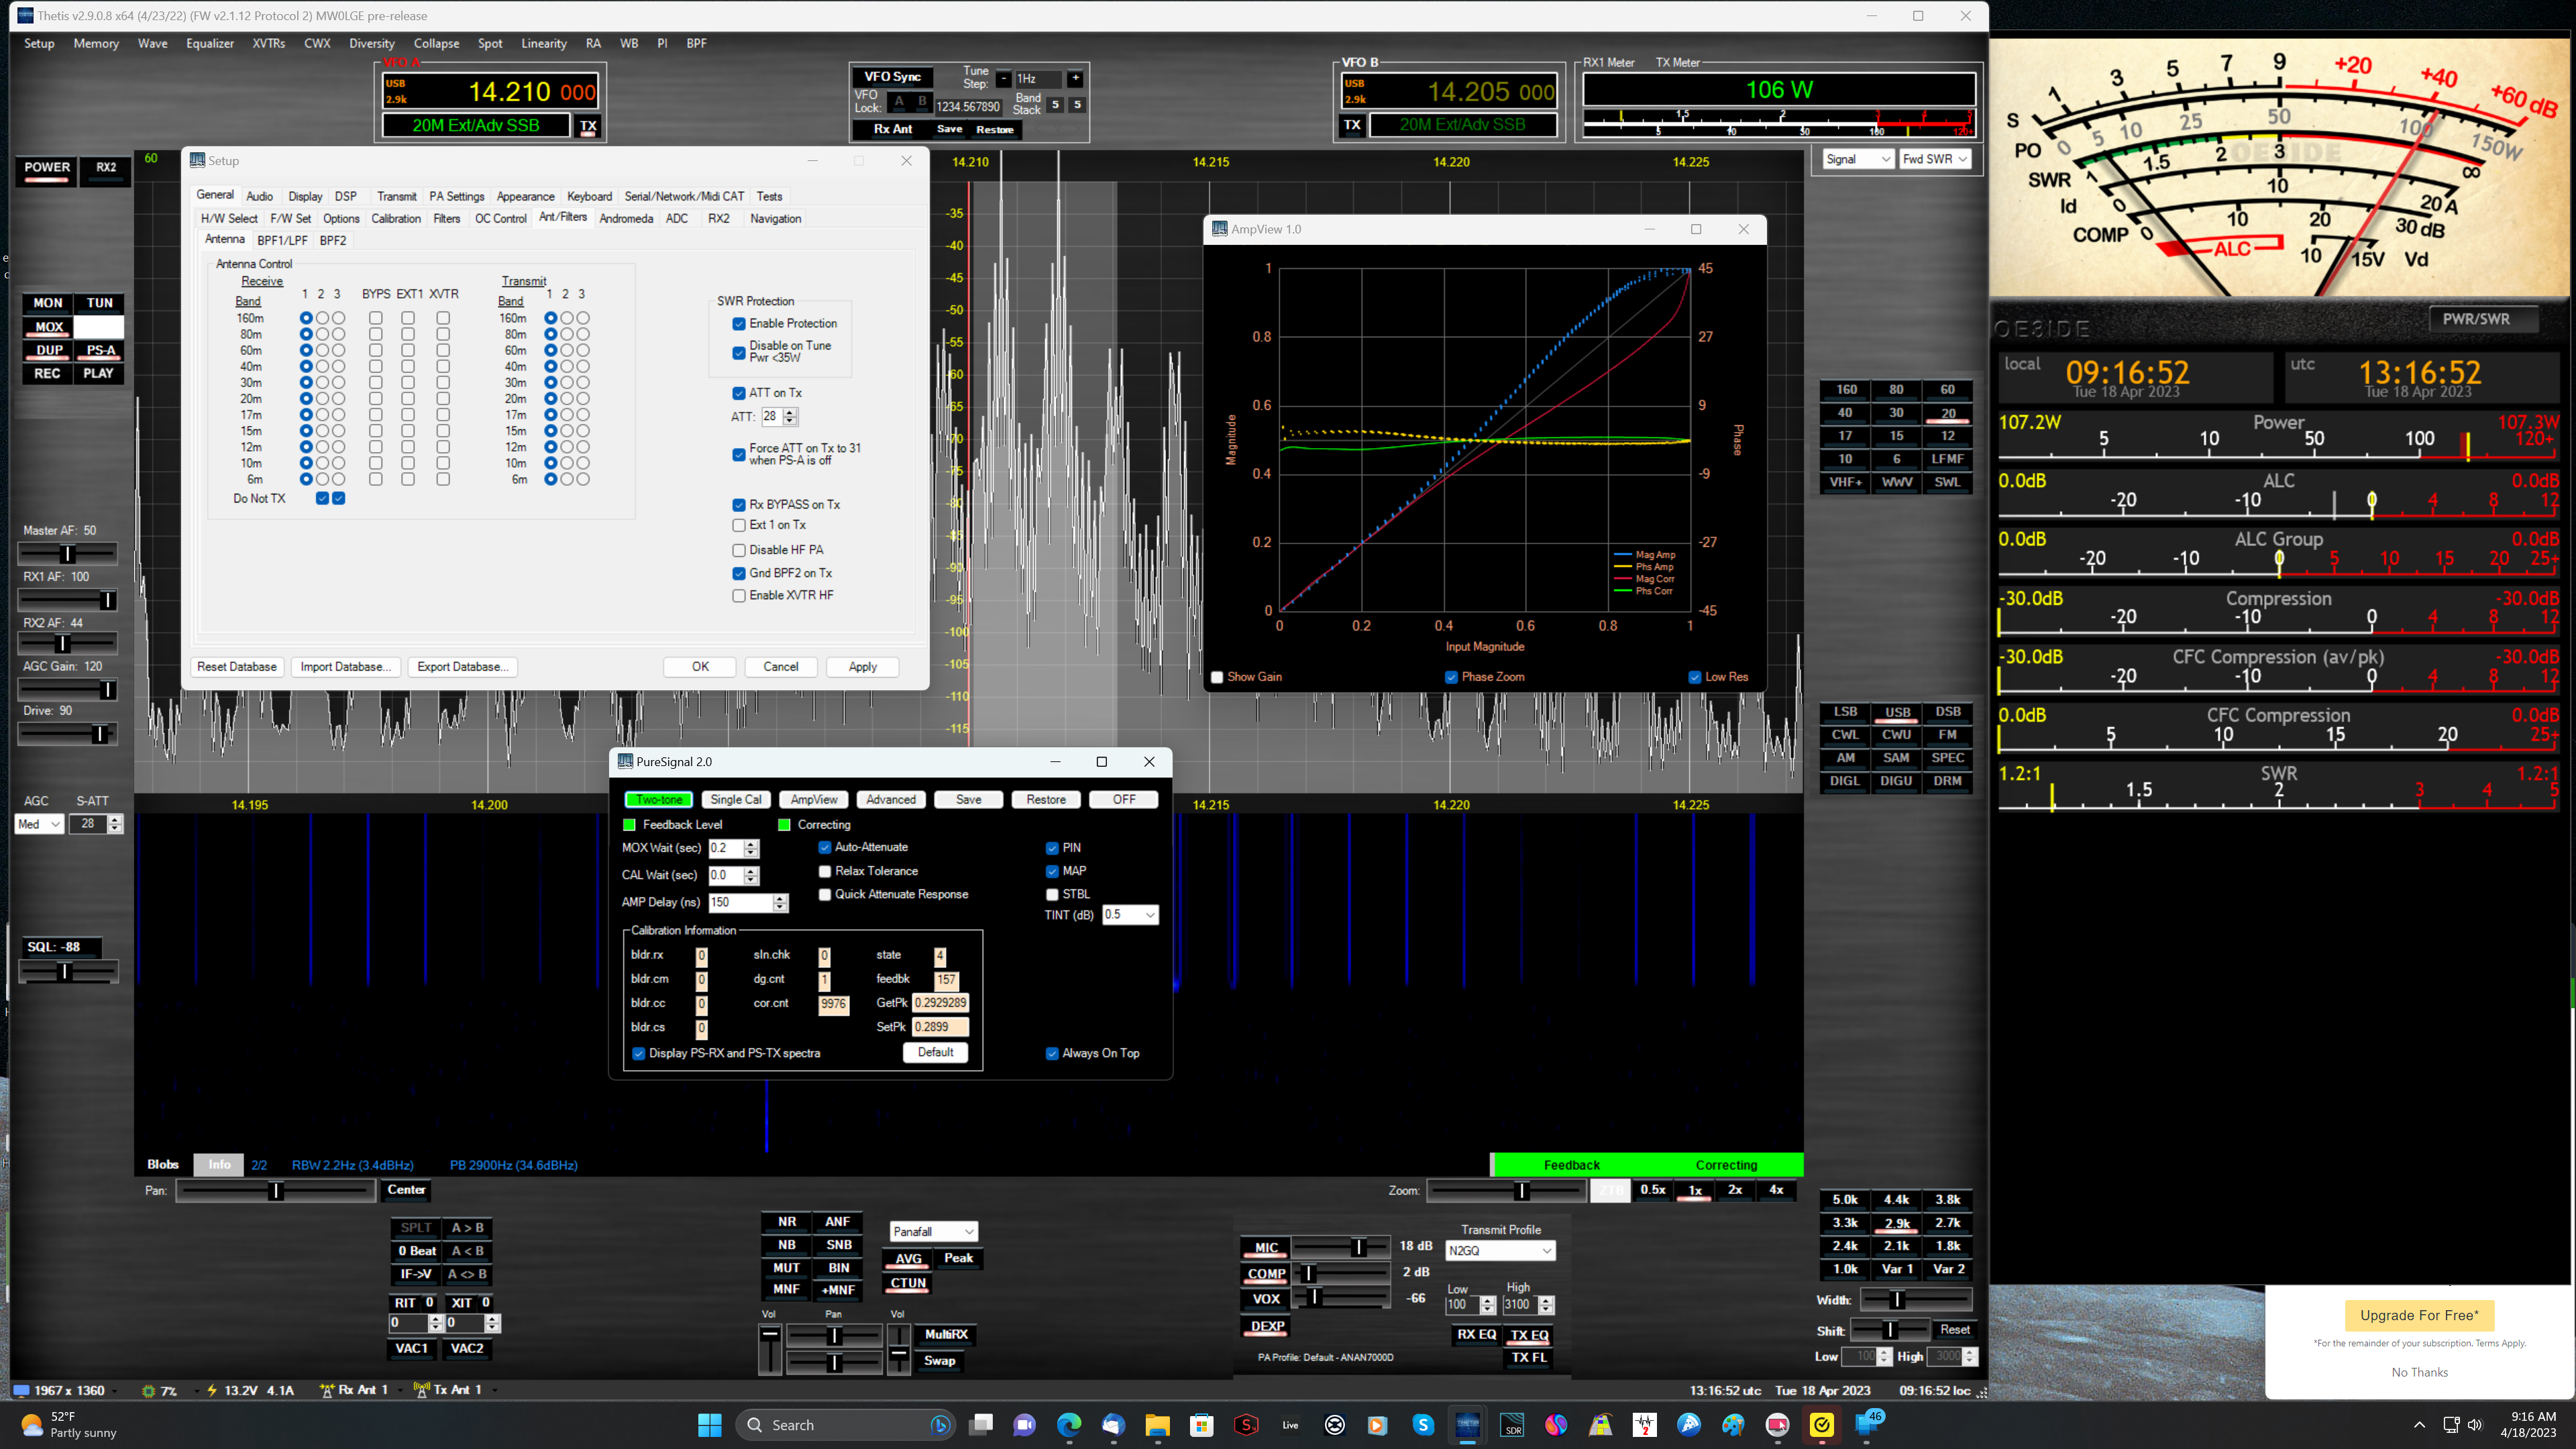Click the TUN tune button
This screenshot has width=2576, height=1449.
99,303
